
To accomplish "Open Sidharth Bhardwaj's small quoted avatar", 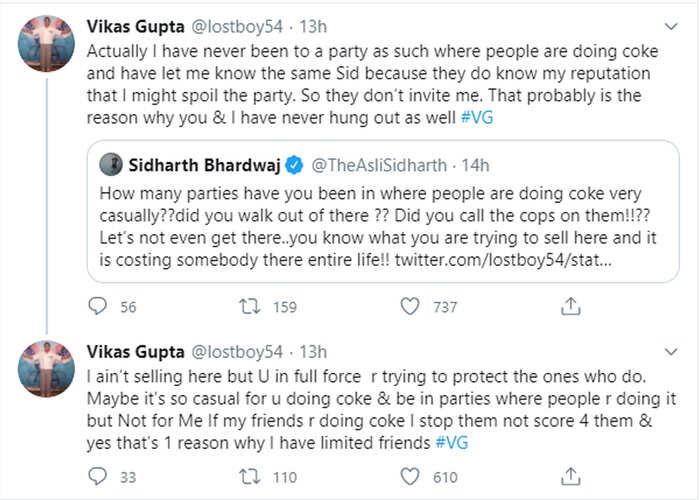I will (x=111, y=164).
